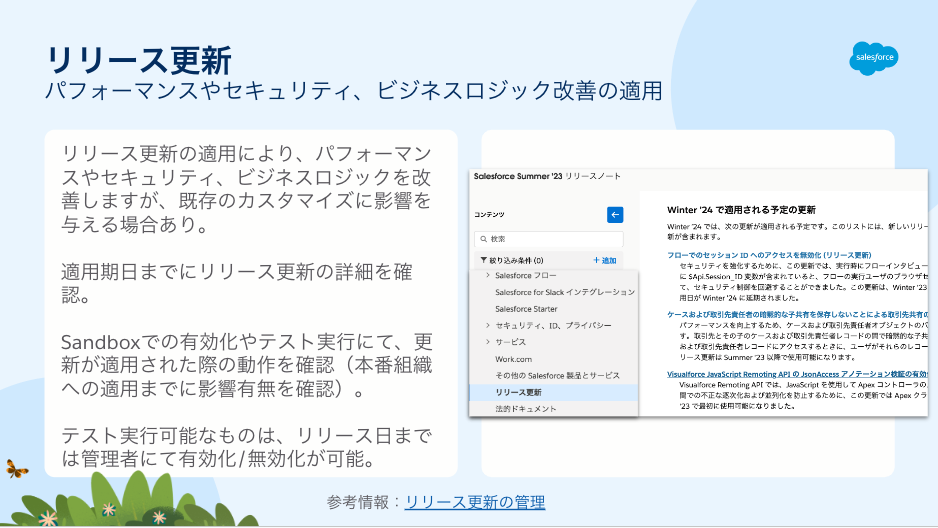Click the 検索 search field
The height and width of the screenshot is (528, 938).
(549, 239)
